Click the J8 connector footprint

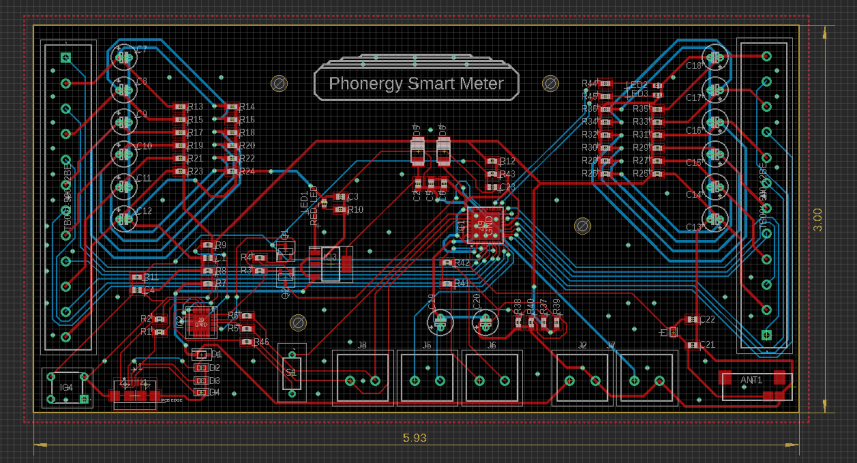pyautogui.click(x=362, y=377)
